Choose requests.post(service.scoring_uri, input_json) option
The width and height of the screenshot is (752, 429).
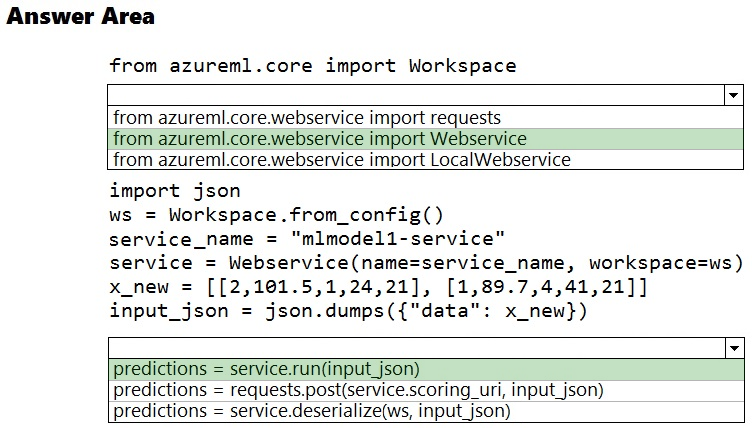tap(426, 390)
